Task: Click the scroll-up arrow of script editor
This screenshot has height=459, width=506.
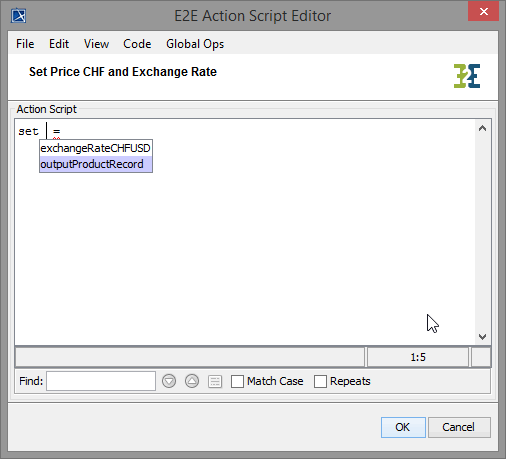Action: click(482, 128)
